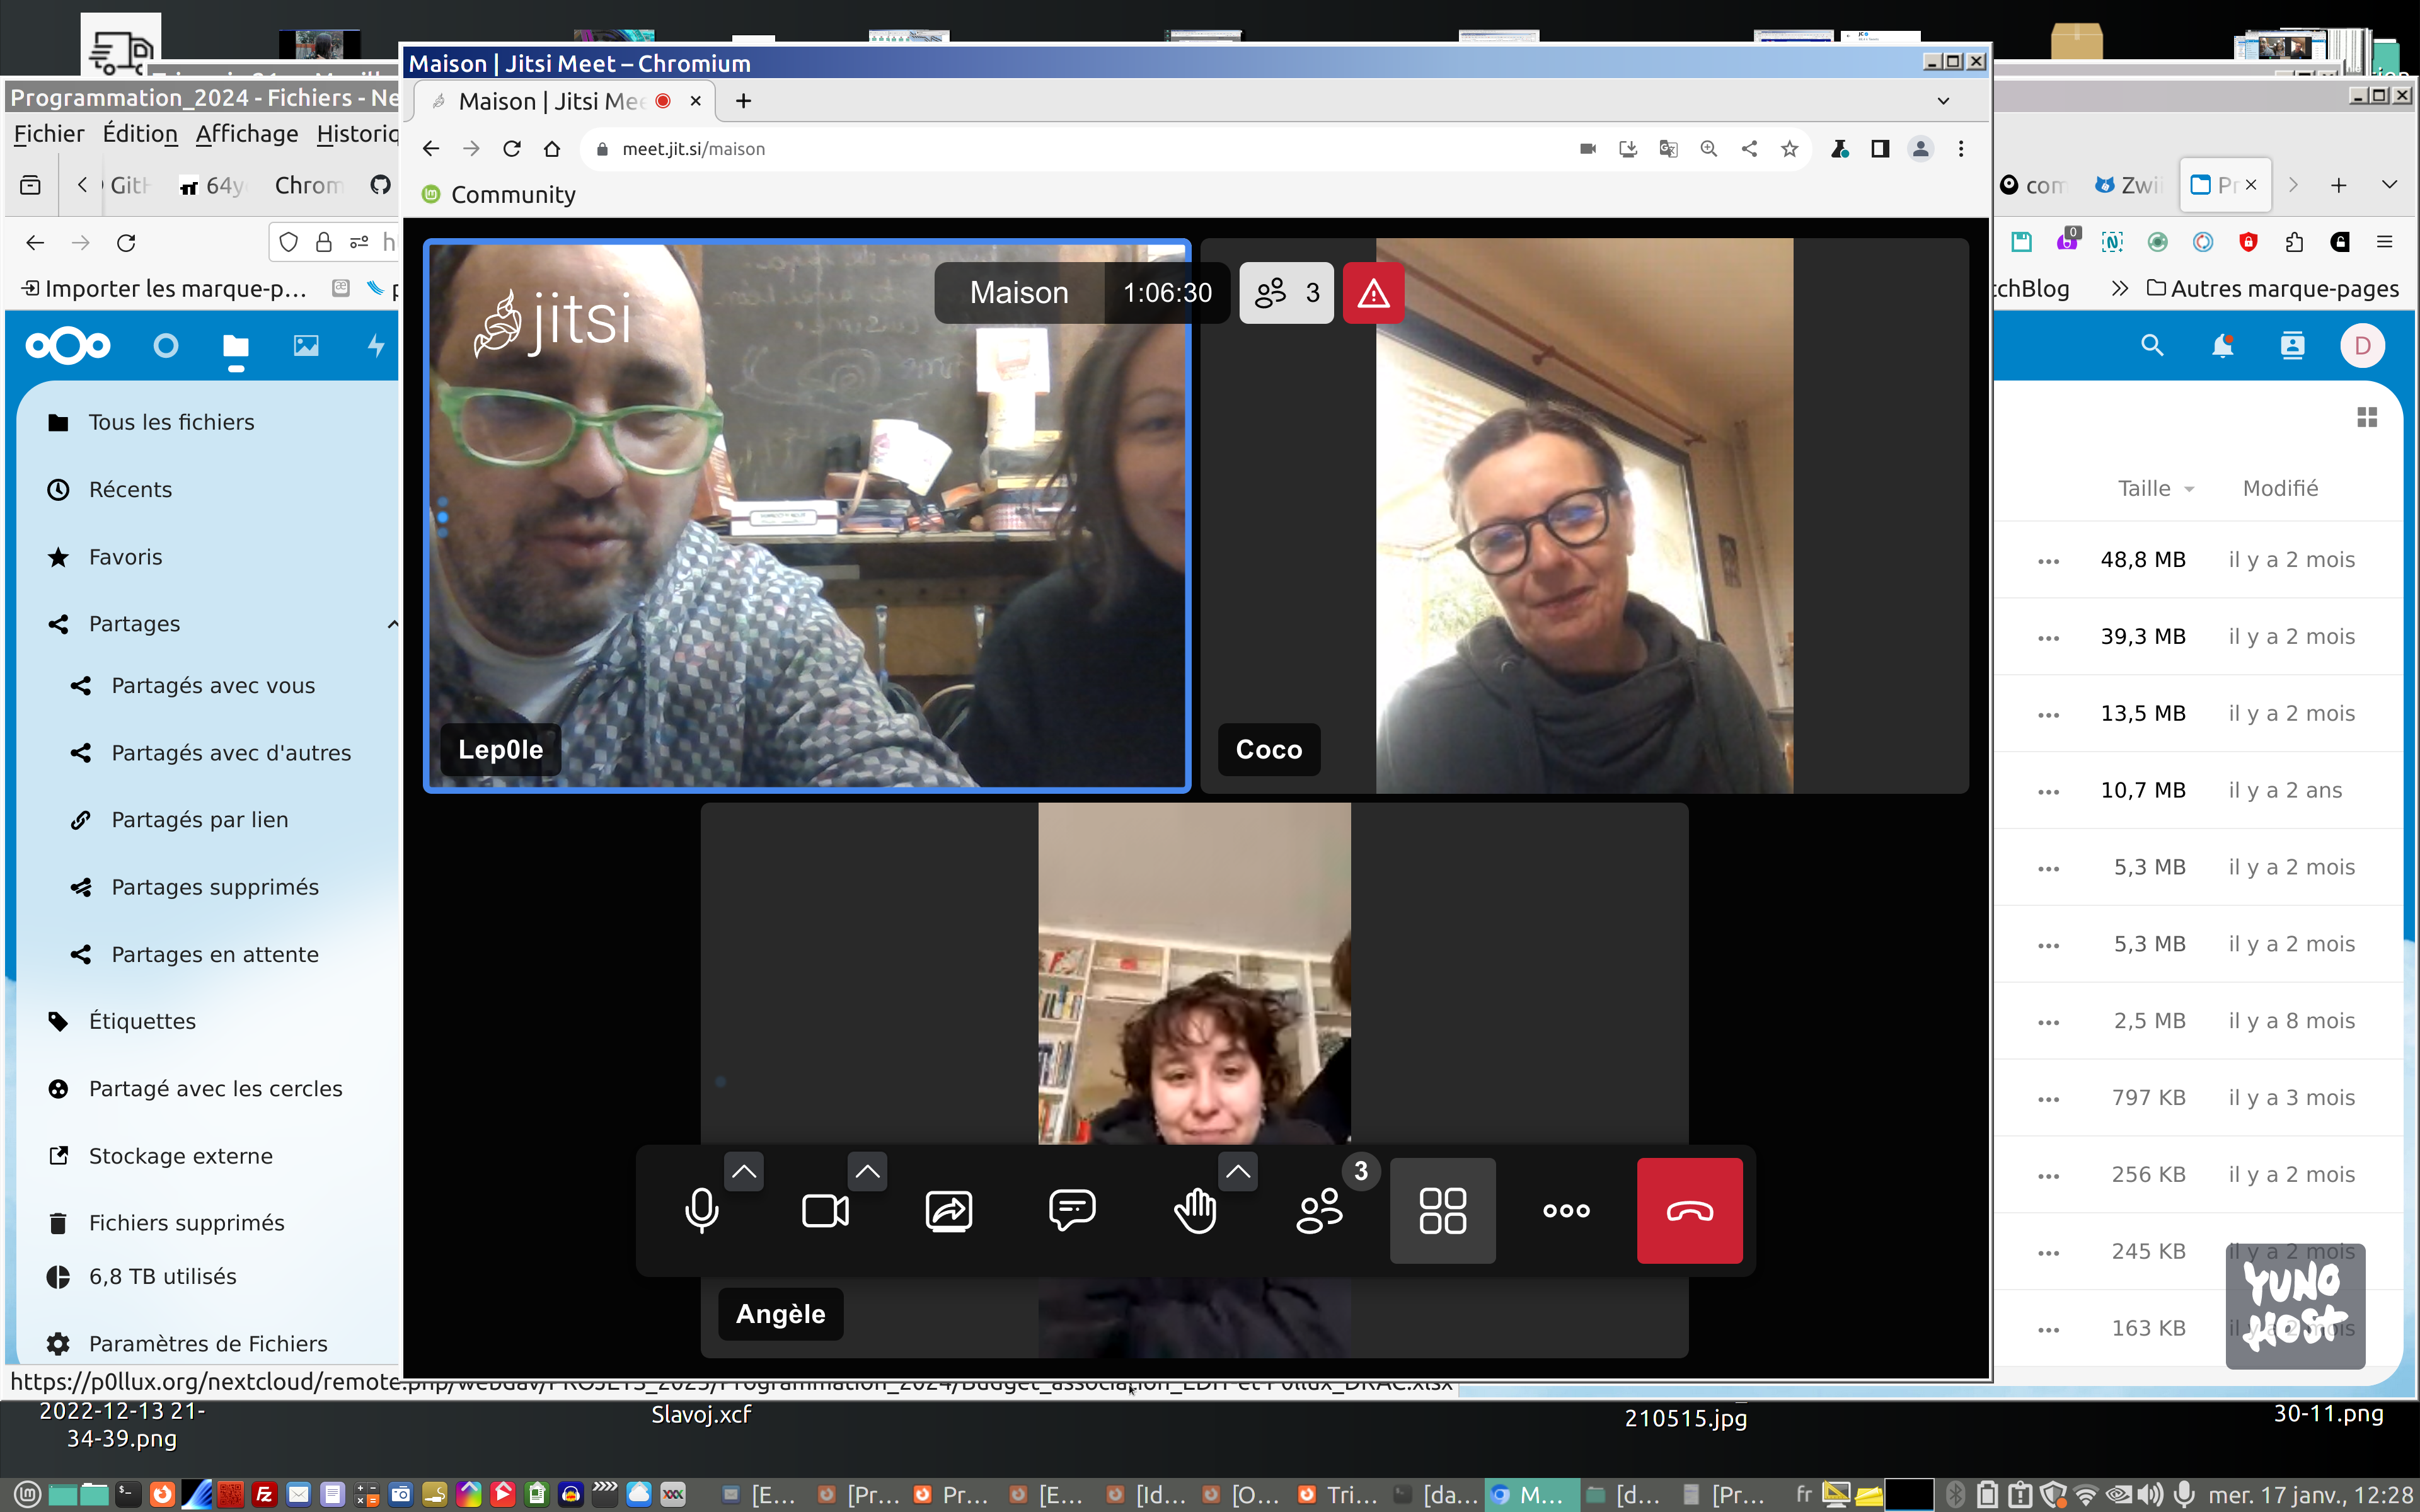The width and height of the screenshot is (2420, 1512).
Task: Click the Nextcloud search magnifier icon
Action: coord(2152,346)
